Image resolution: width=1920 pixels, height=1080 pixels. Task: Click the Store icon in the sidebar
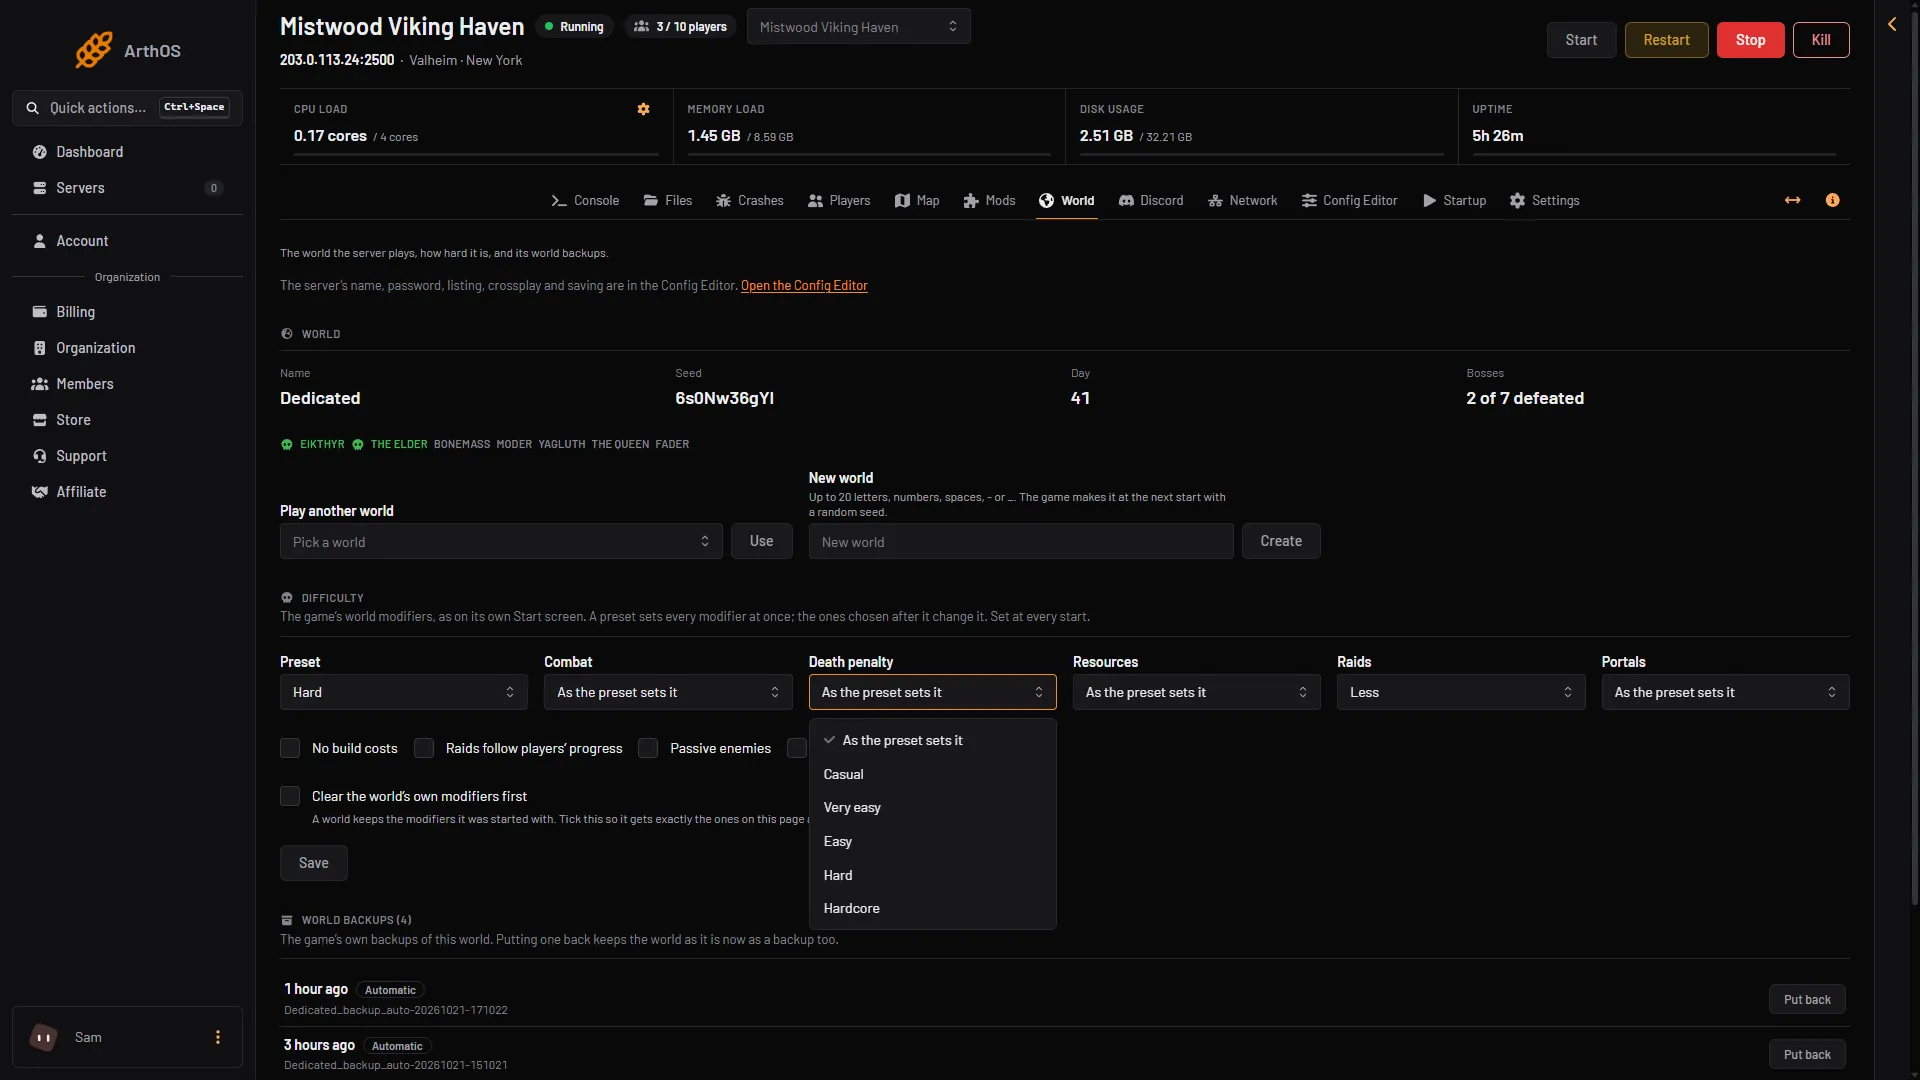[40, 420]
